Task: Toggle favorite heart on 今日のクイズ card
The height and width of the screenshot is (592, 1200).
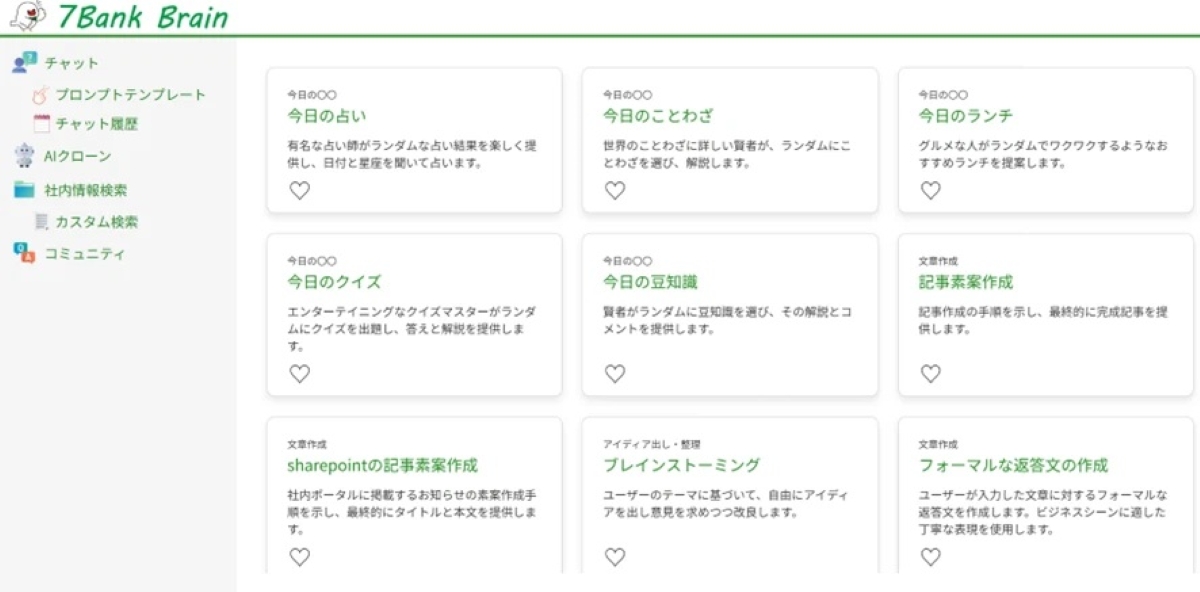Action: click(x=299, y=374)
